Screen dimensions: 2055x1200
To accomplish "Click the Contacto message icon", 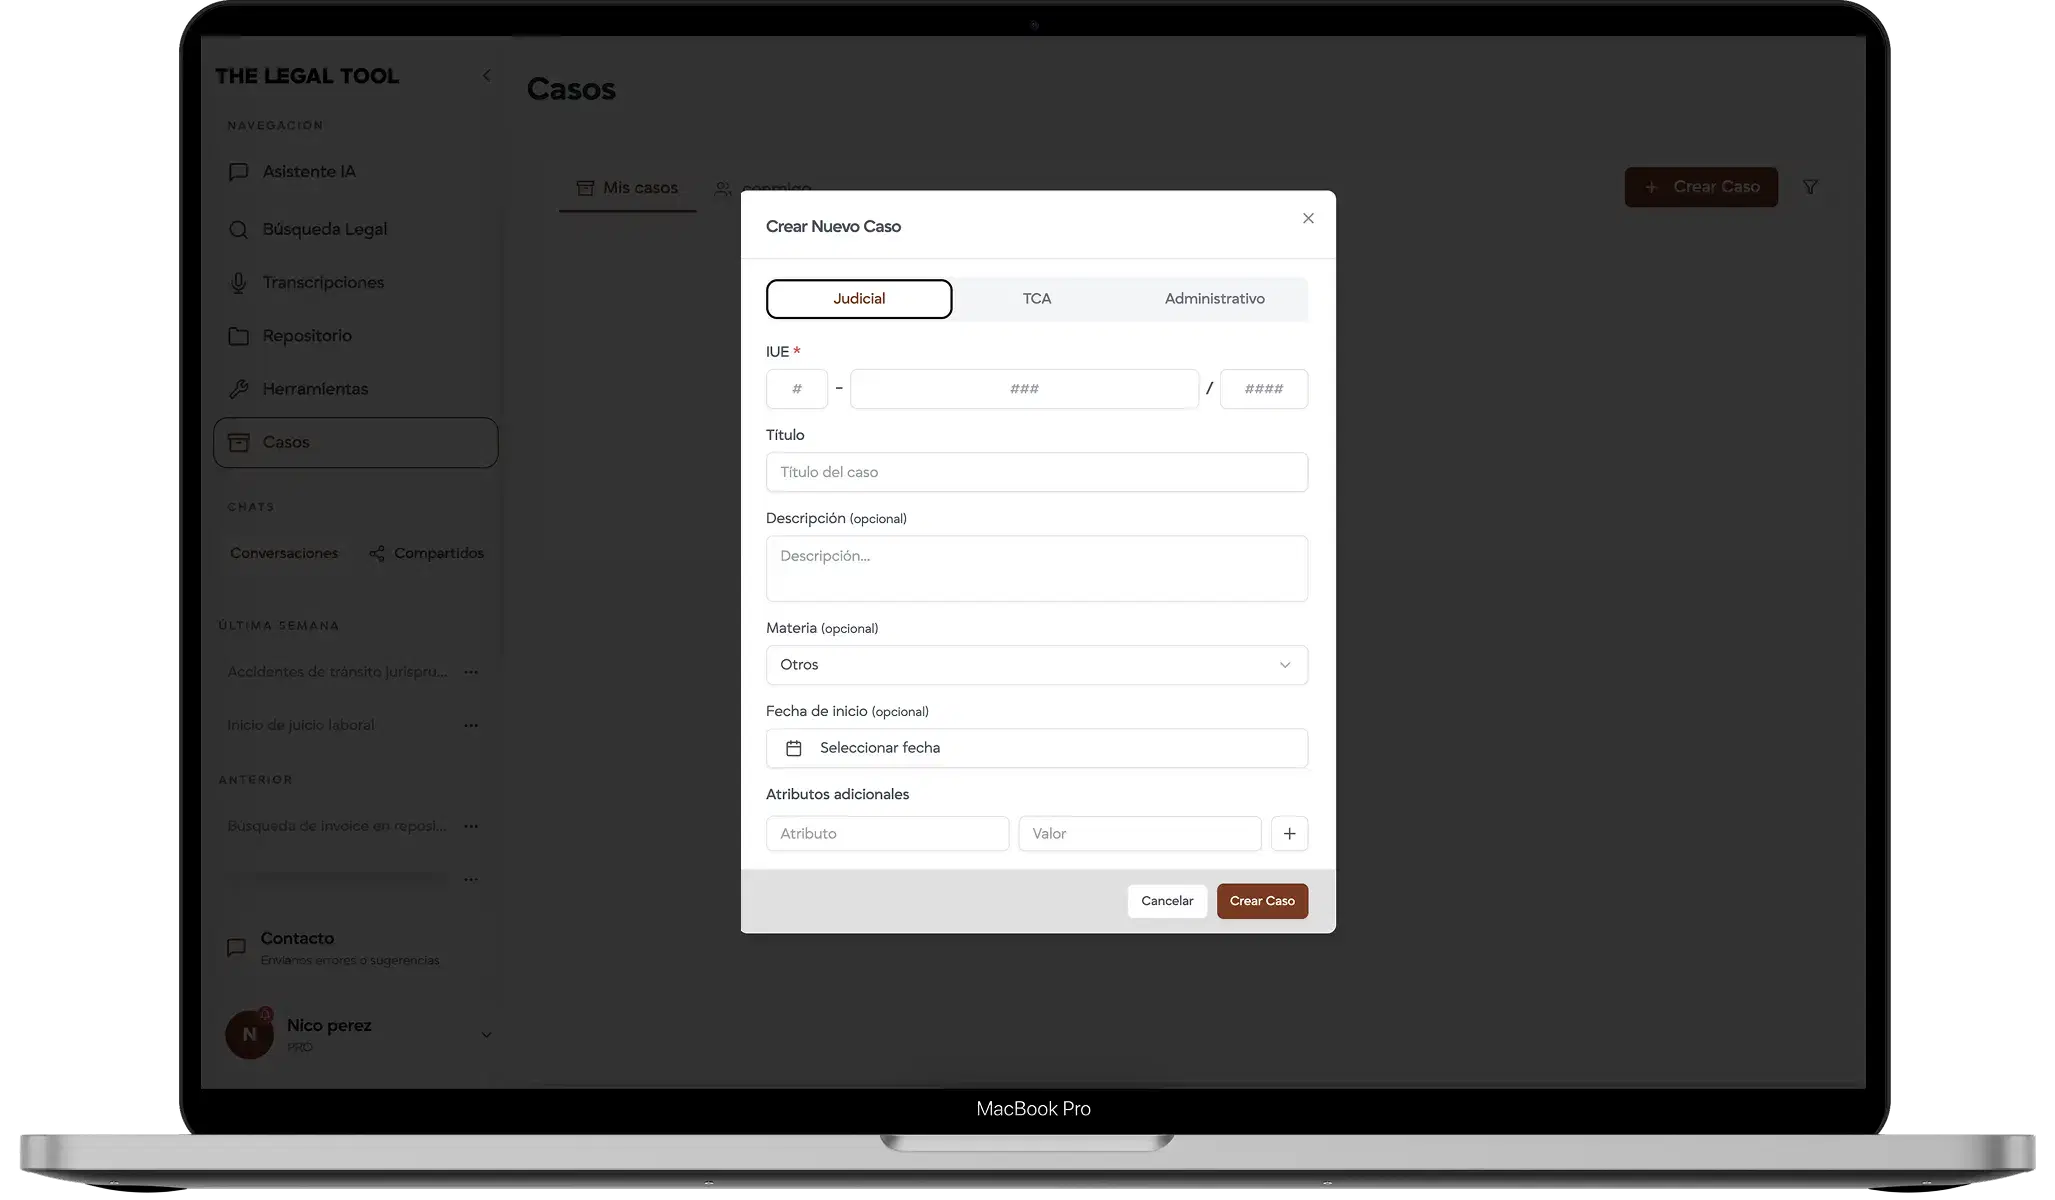I will coord(237,948).
